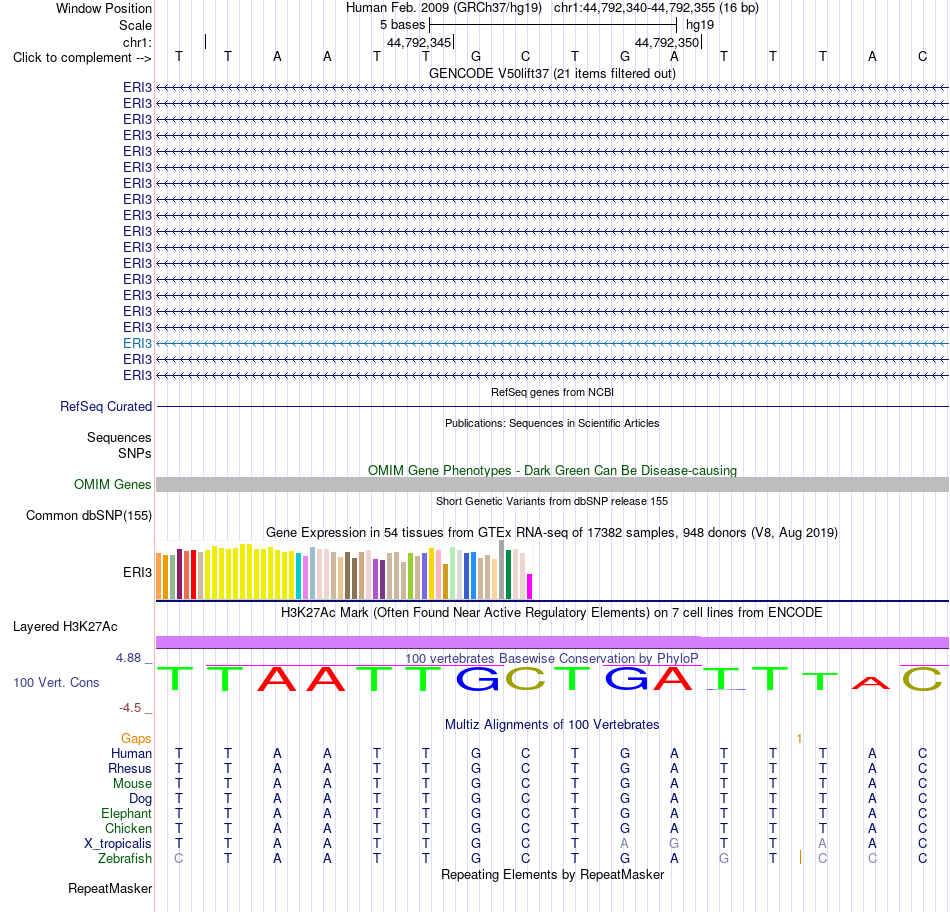950x912 pixels.
Task: Click the dark green bar in GTEx chart
Action: (x=508, y=574)
